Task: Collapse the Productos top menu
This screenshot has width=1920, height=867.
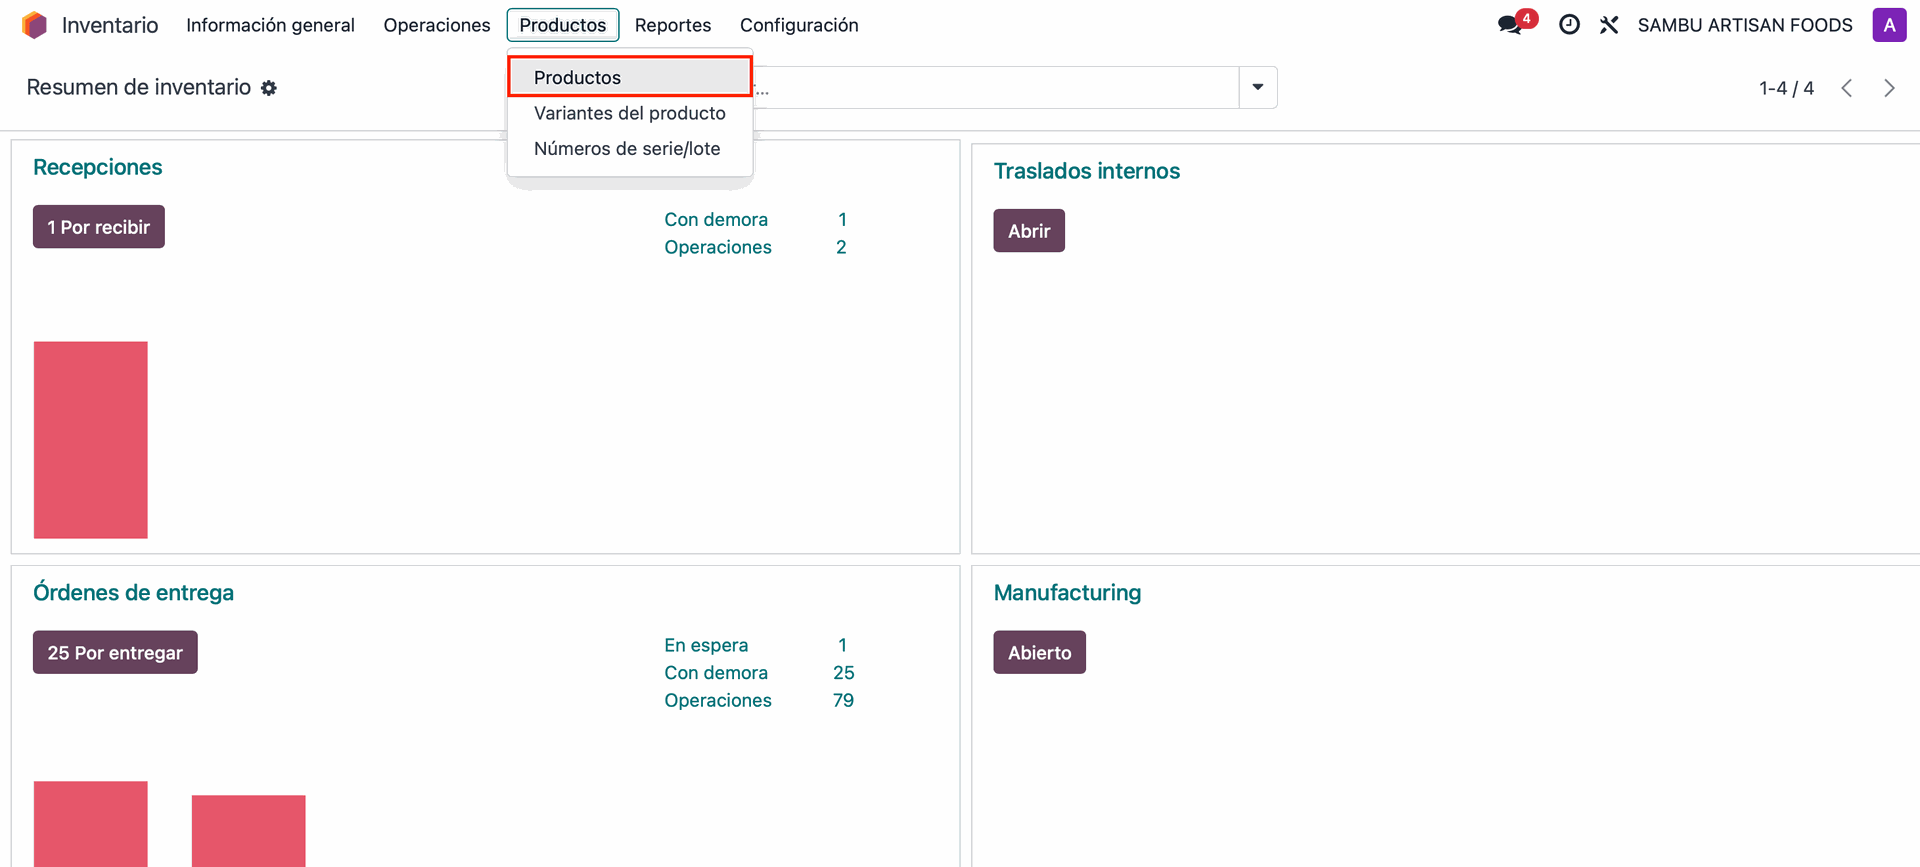Action: pos(562,25)
